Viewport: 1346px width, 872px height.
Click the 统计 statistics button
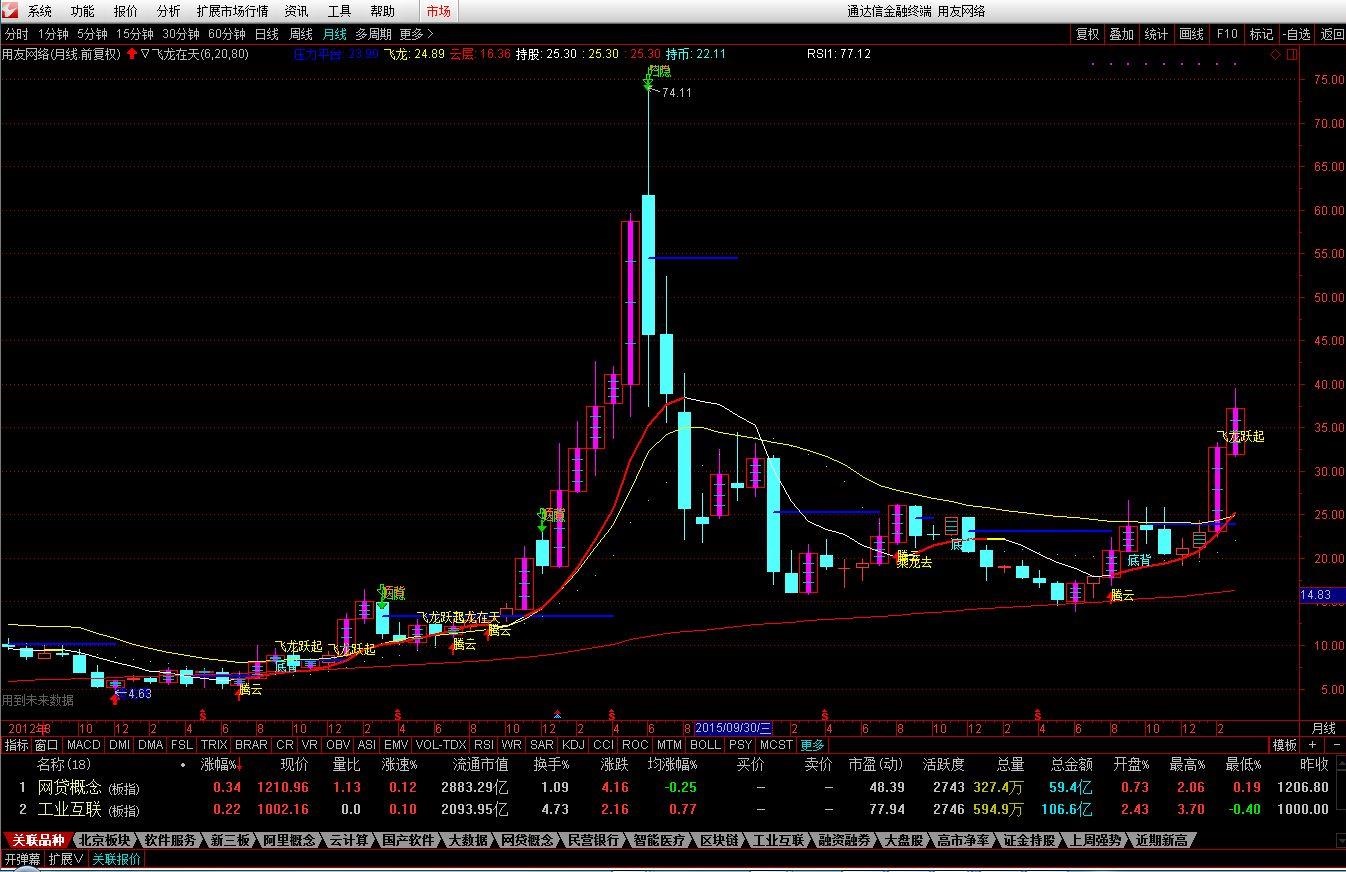tap(1157, 34)
